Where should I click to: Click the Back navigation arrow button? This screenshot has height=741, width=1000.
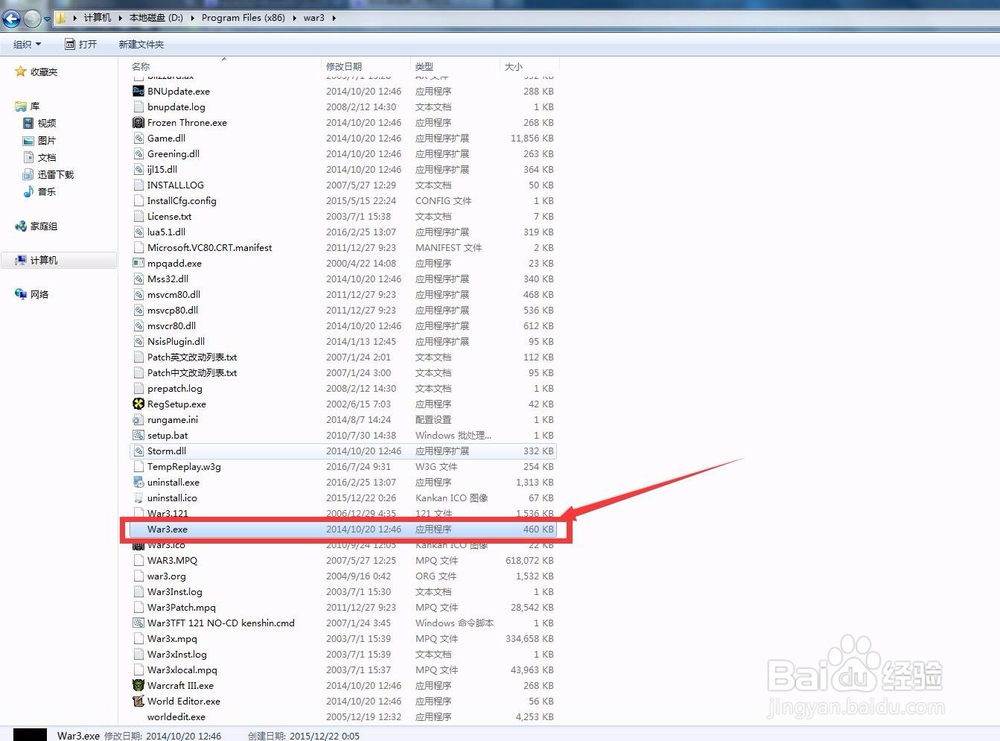(11, 18)
